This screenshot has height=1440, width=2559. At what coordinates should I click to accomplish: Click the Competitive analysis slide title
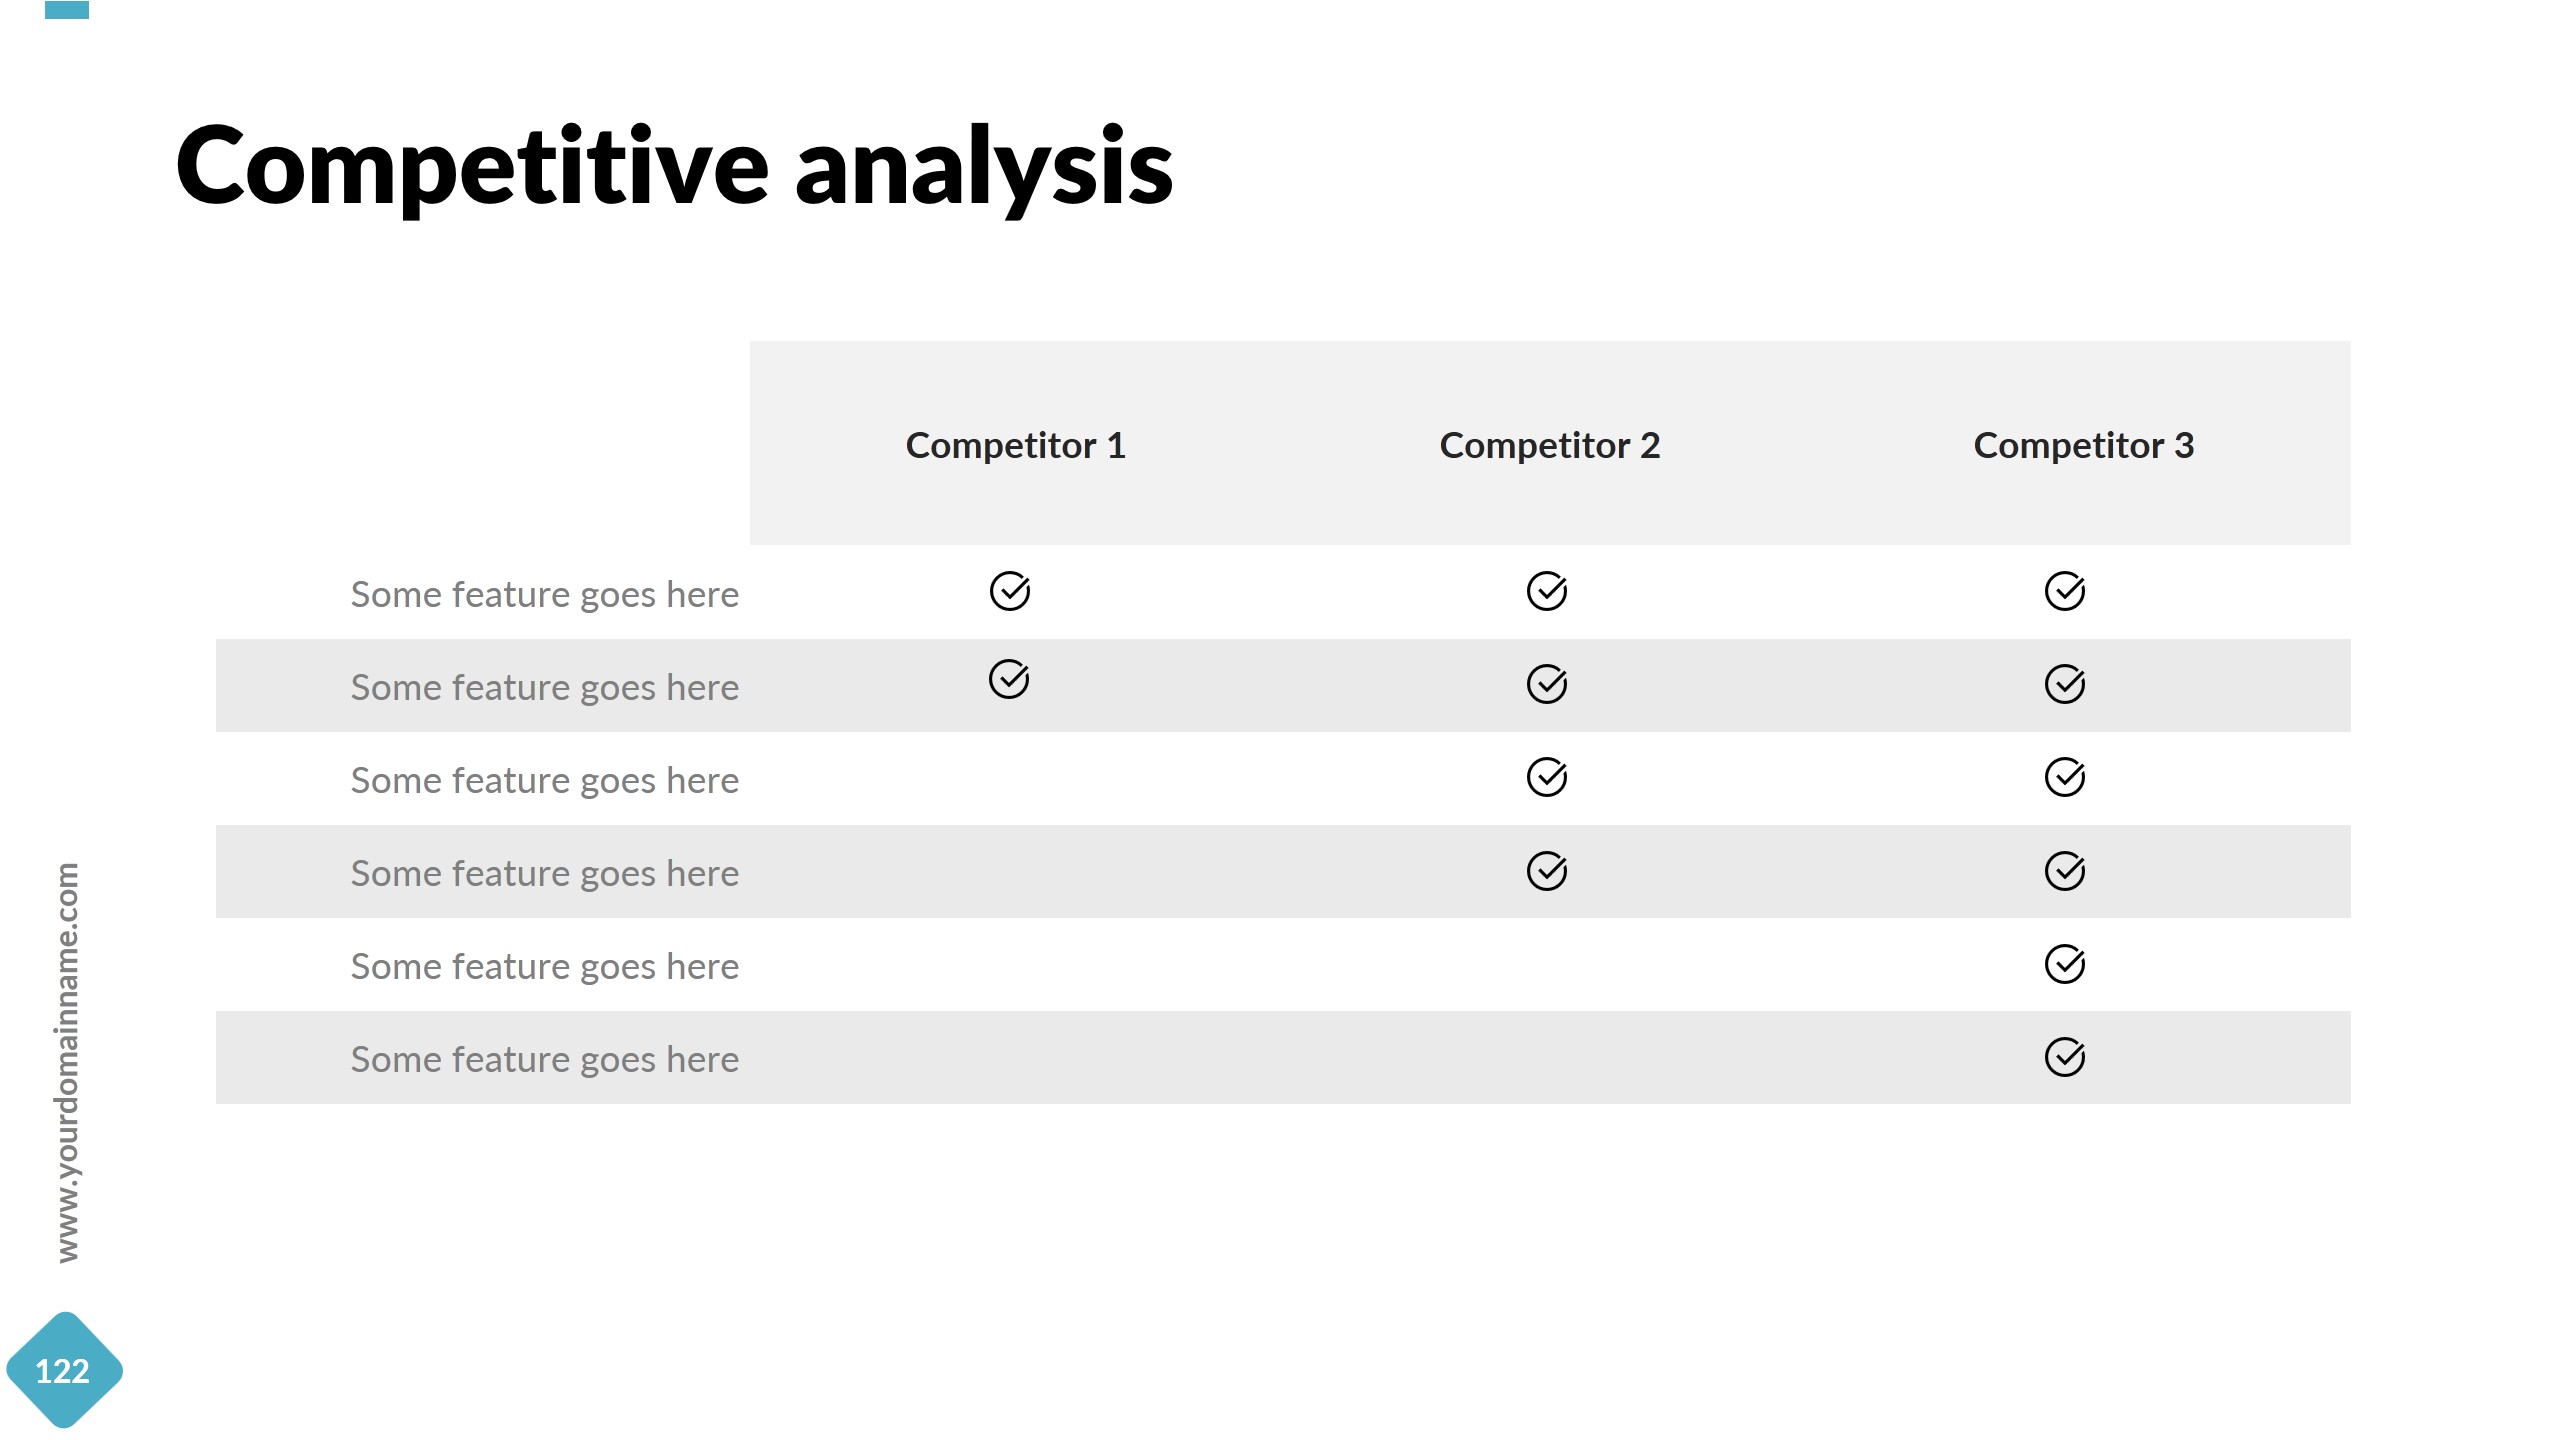click(x=673, y=167)
